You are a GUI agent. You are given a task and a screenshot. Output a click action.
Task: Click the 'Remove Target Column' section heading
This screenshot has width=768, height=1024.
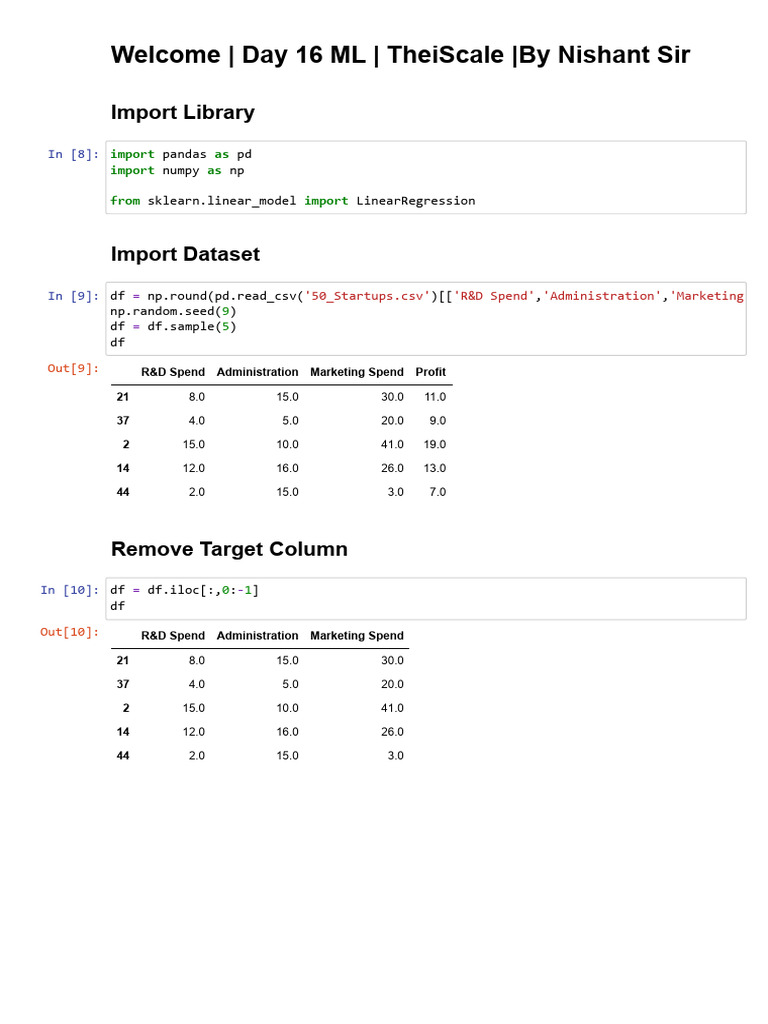pyautogui.click(x=229, y=549)
